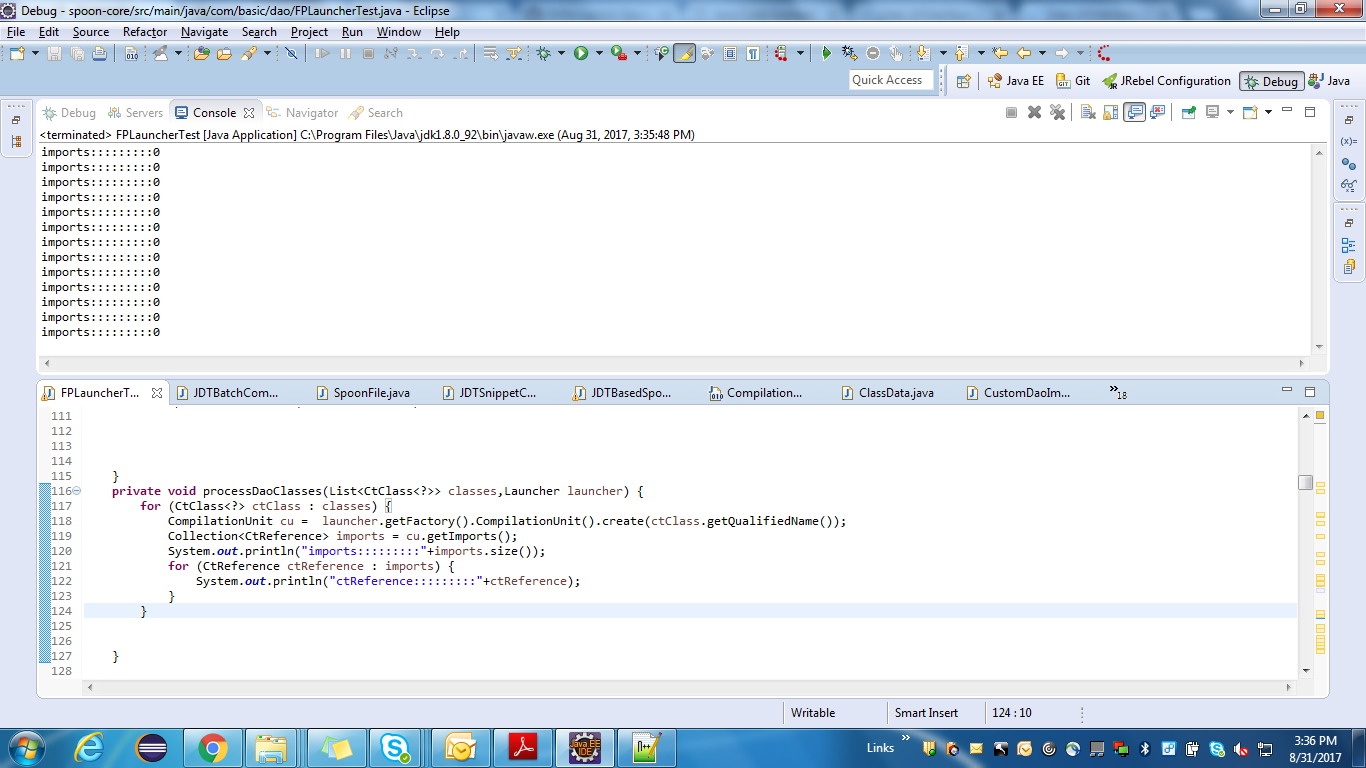1366x768 pixels.
Task: Toggle Scroll Lock in the Console
Action: pos(1110,113)
